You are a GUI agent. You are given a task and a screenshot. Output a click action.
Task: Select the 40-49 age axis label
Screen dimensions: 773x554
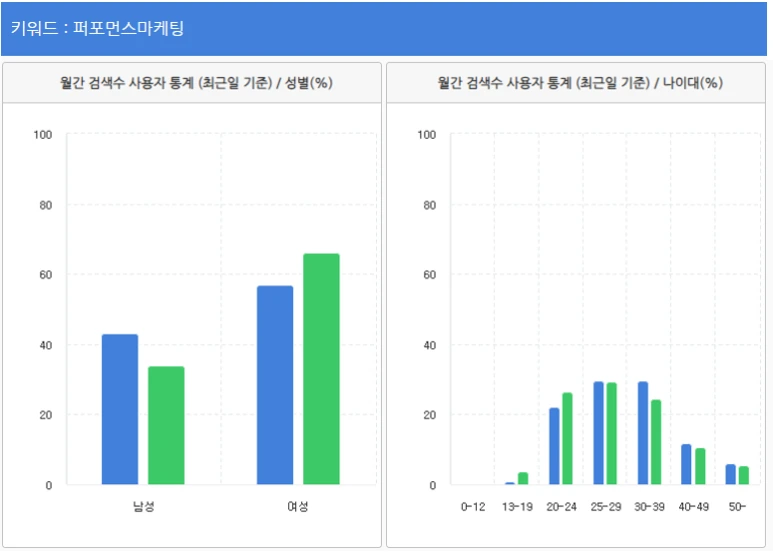694,507
